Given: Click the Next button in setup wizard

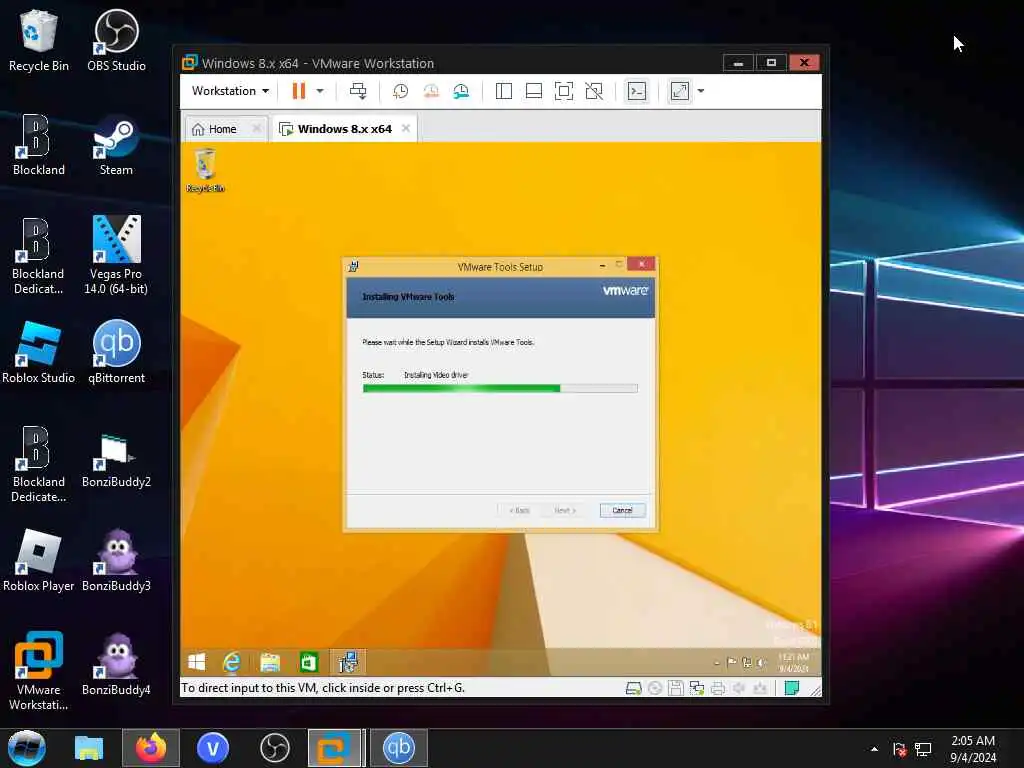Looking at the screenshot, I should coord(565,510).
